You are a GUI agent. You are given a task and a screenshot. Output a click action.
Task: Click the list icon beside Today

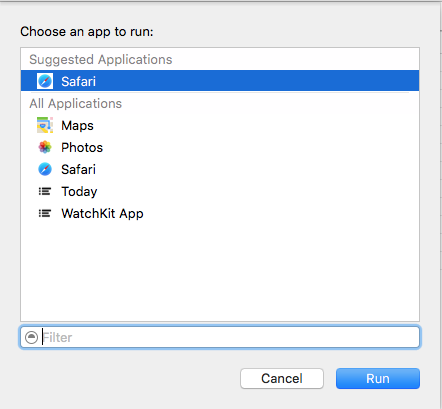click(45, 191)
